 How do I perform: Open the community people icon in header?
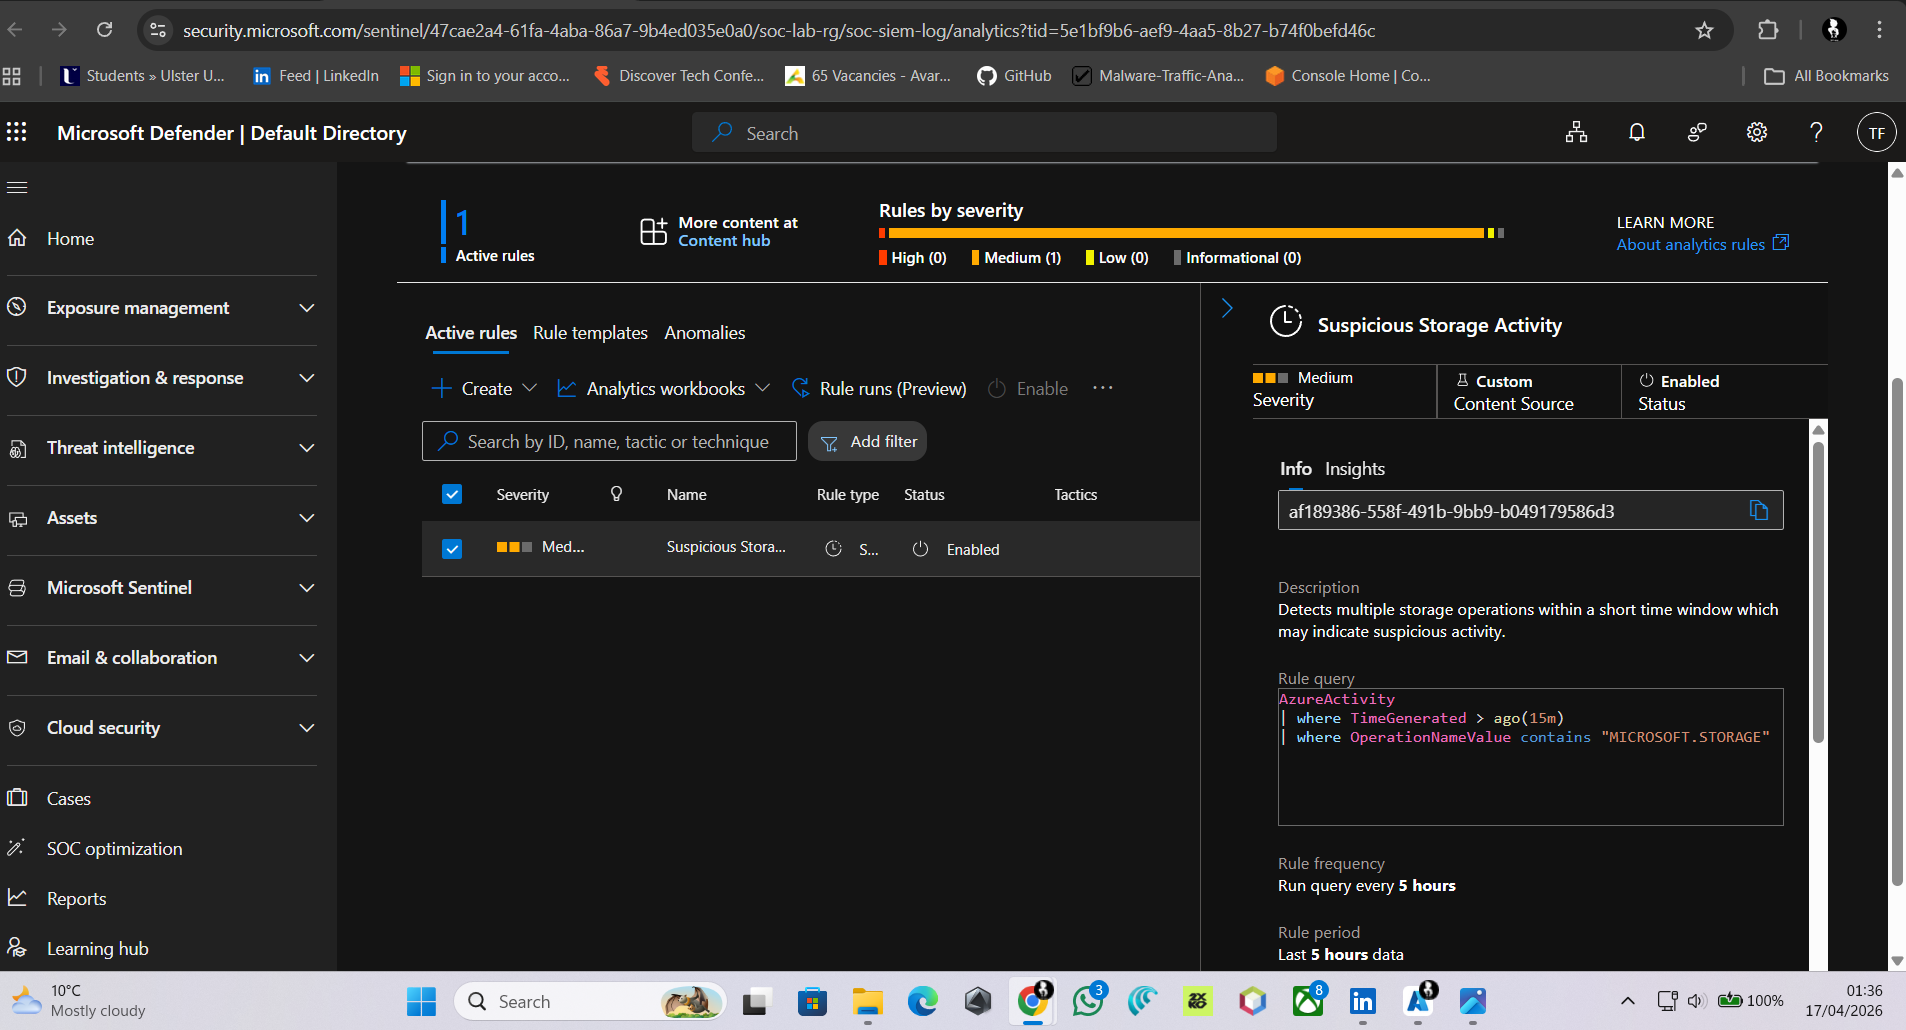(1697, 132)
